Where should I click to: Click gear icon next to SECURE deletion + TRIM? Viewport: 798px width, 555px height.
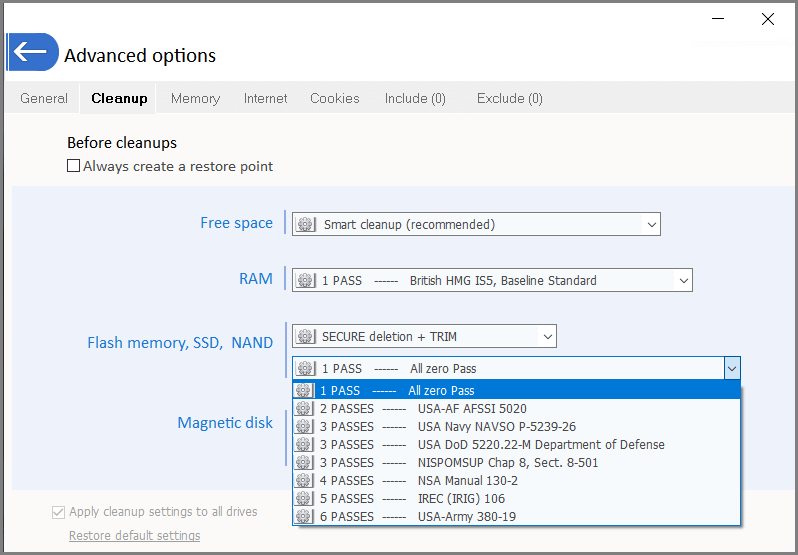pos(305,336)
